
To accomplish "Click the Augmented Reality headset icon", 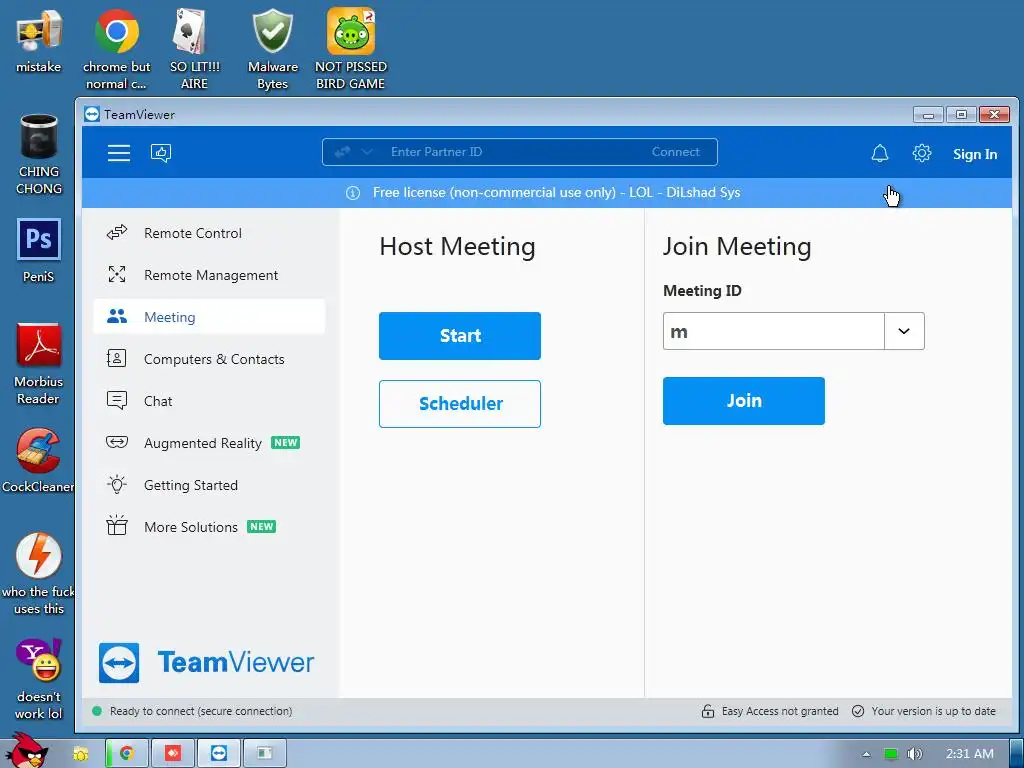I will click(117, 442).
